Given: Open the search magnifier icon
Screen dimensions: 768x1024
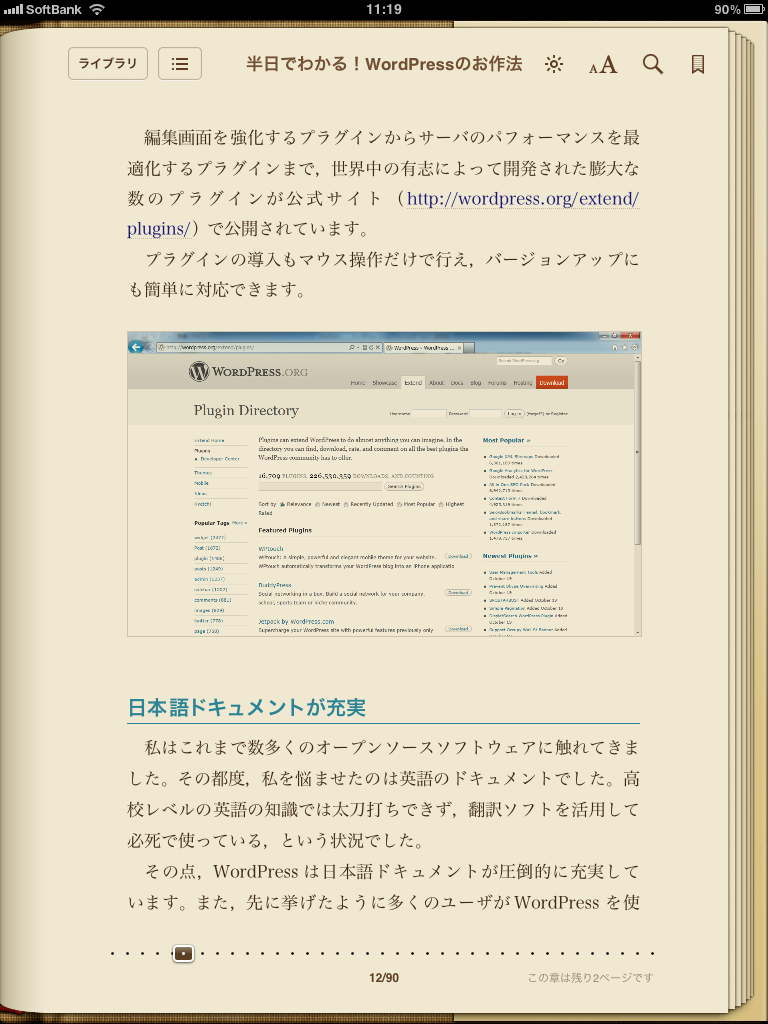Looking at the screenshot, I should click(x=652, y=64).
